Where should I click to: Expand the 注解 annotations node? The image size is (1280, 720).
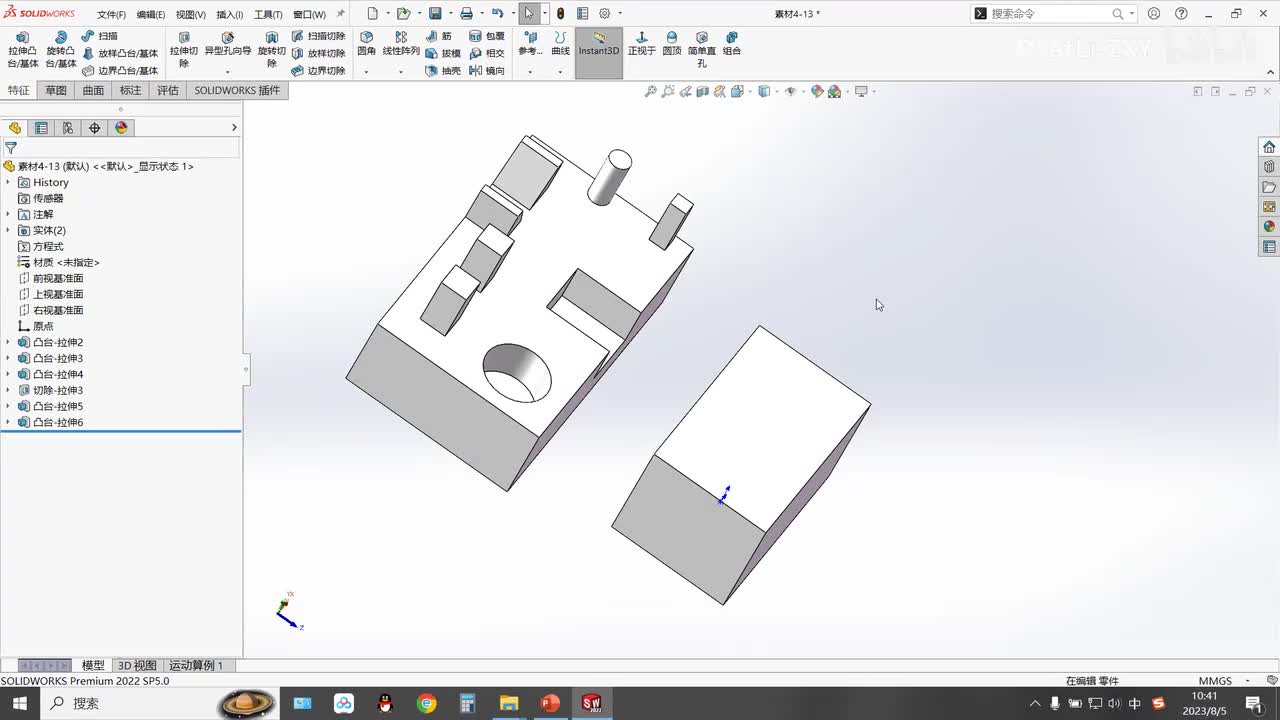coord(8,214)
